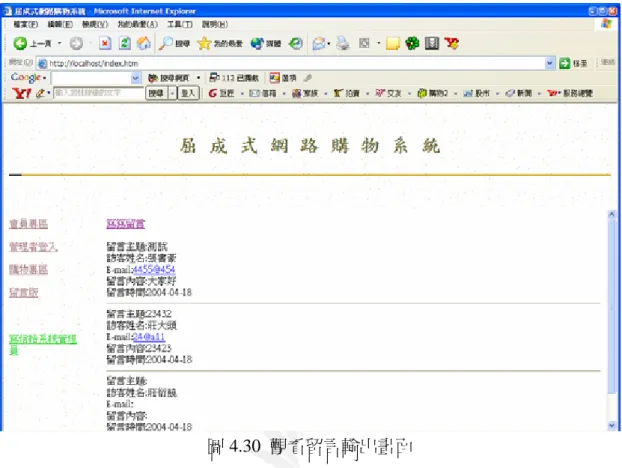Click the grey square book icon in toolbar
Image resolution: width=622 pixels, height=468 pixels.
click(x=432, y=43)
